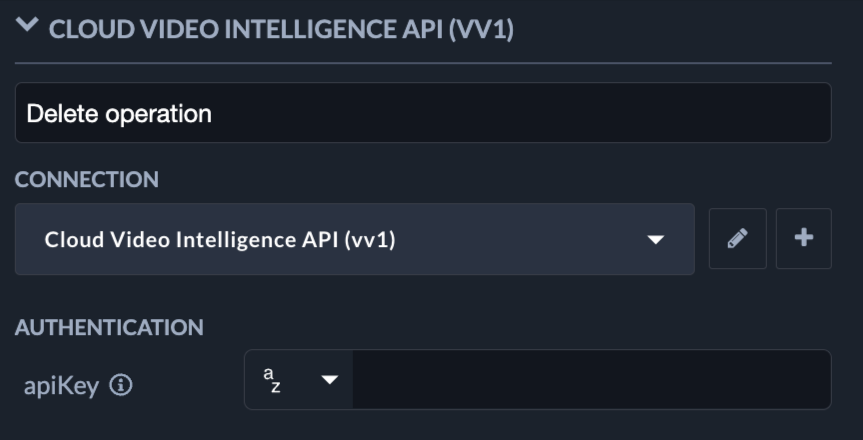Click the CLOUD VIDEO INTELLIGENCE API (VV1) header title
Screen dimensions: 863x440
click(x=281, y=29)
